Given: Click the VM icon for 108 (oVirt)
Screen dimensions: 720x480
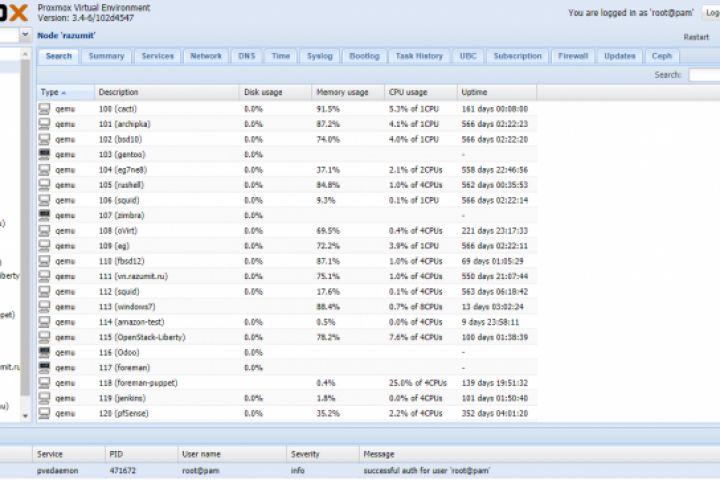Looking at the screenshot, I should [44, 231].
